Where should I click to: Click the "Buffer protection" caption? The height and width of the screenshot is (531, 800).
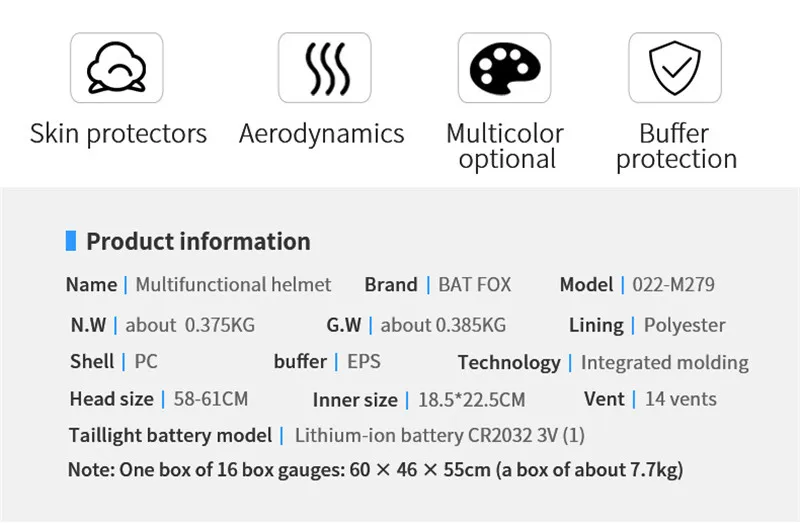[x=676, y=146]
